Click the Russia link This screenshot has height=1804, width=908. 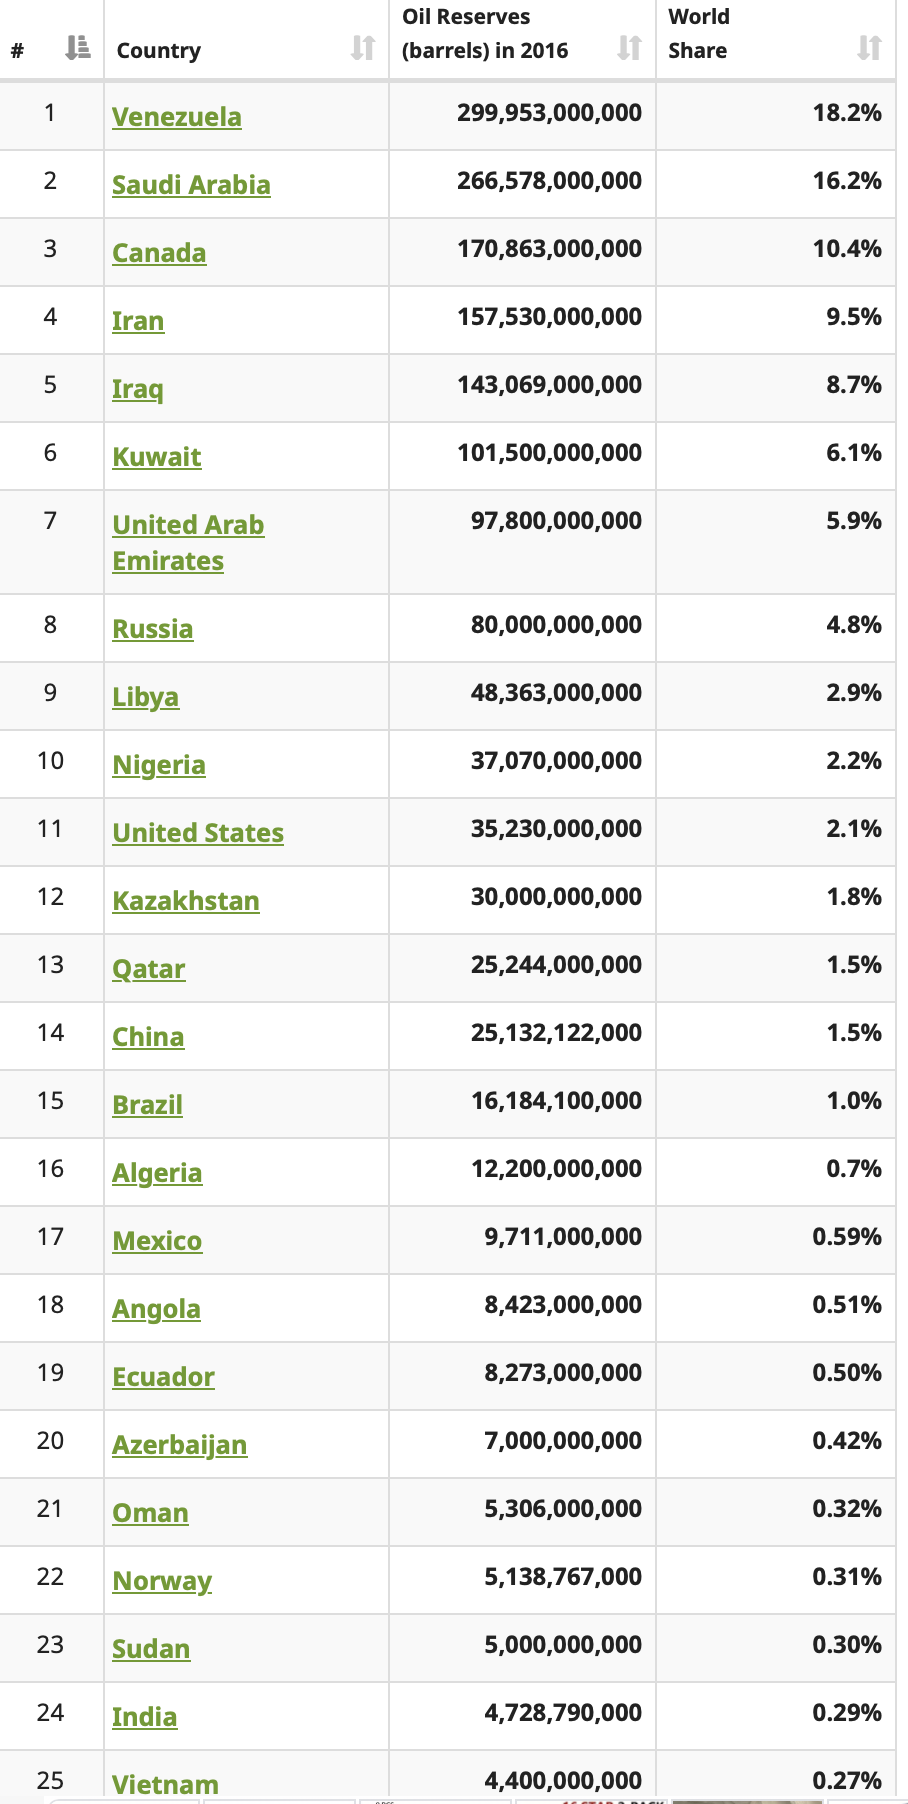coord(153,629)
